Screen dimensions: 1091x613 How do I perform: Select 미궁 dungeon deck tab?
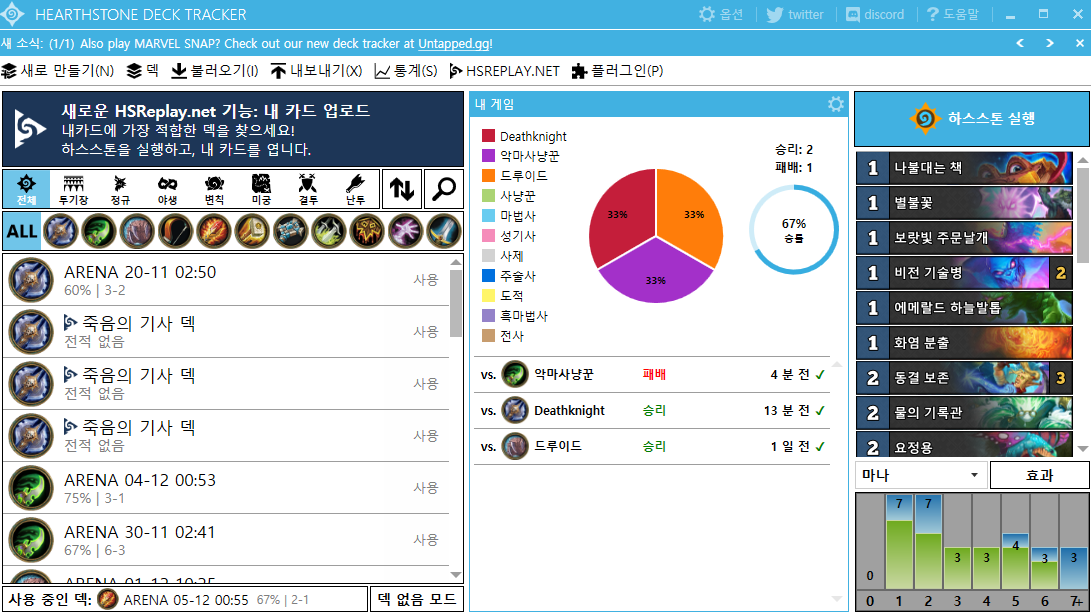click(x=261, y=189)
